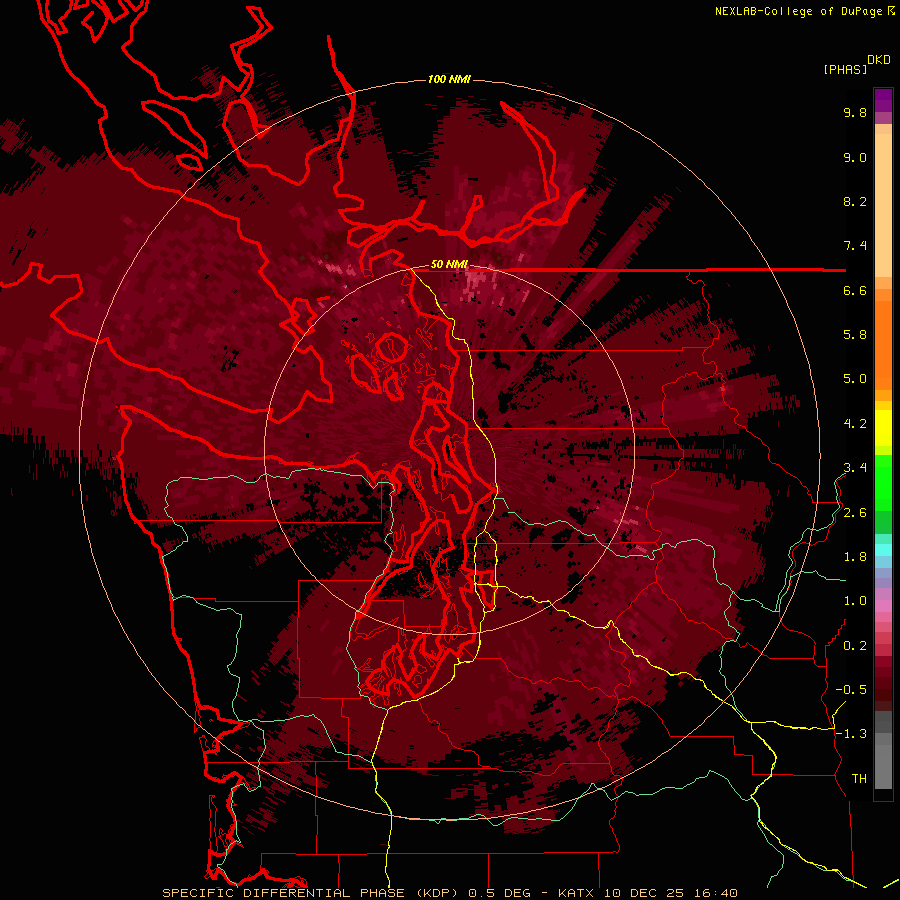Click the 50 NMI range ring label

[x=449, y=264]
